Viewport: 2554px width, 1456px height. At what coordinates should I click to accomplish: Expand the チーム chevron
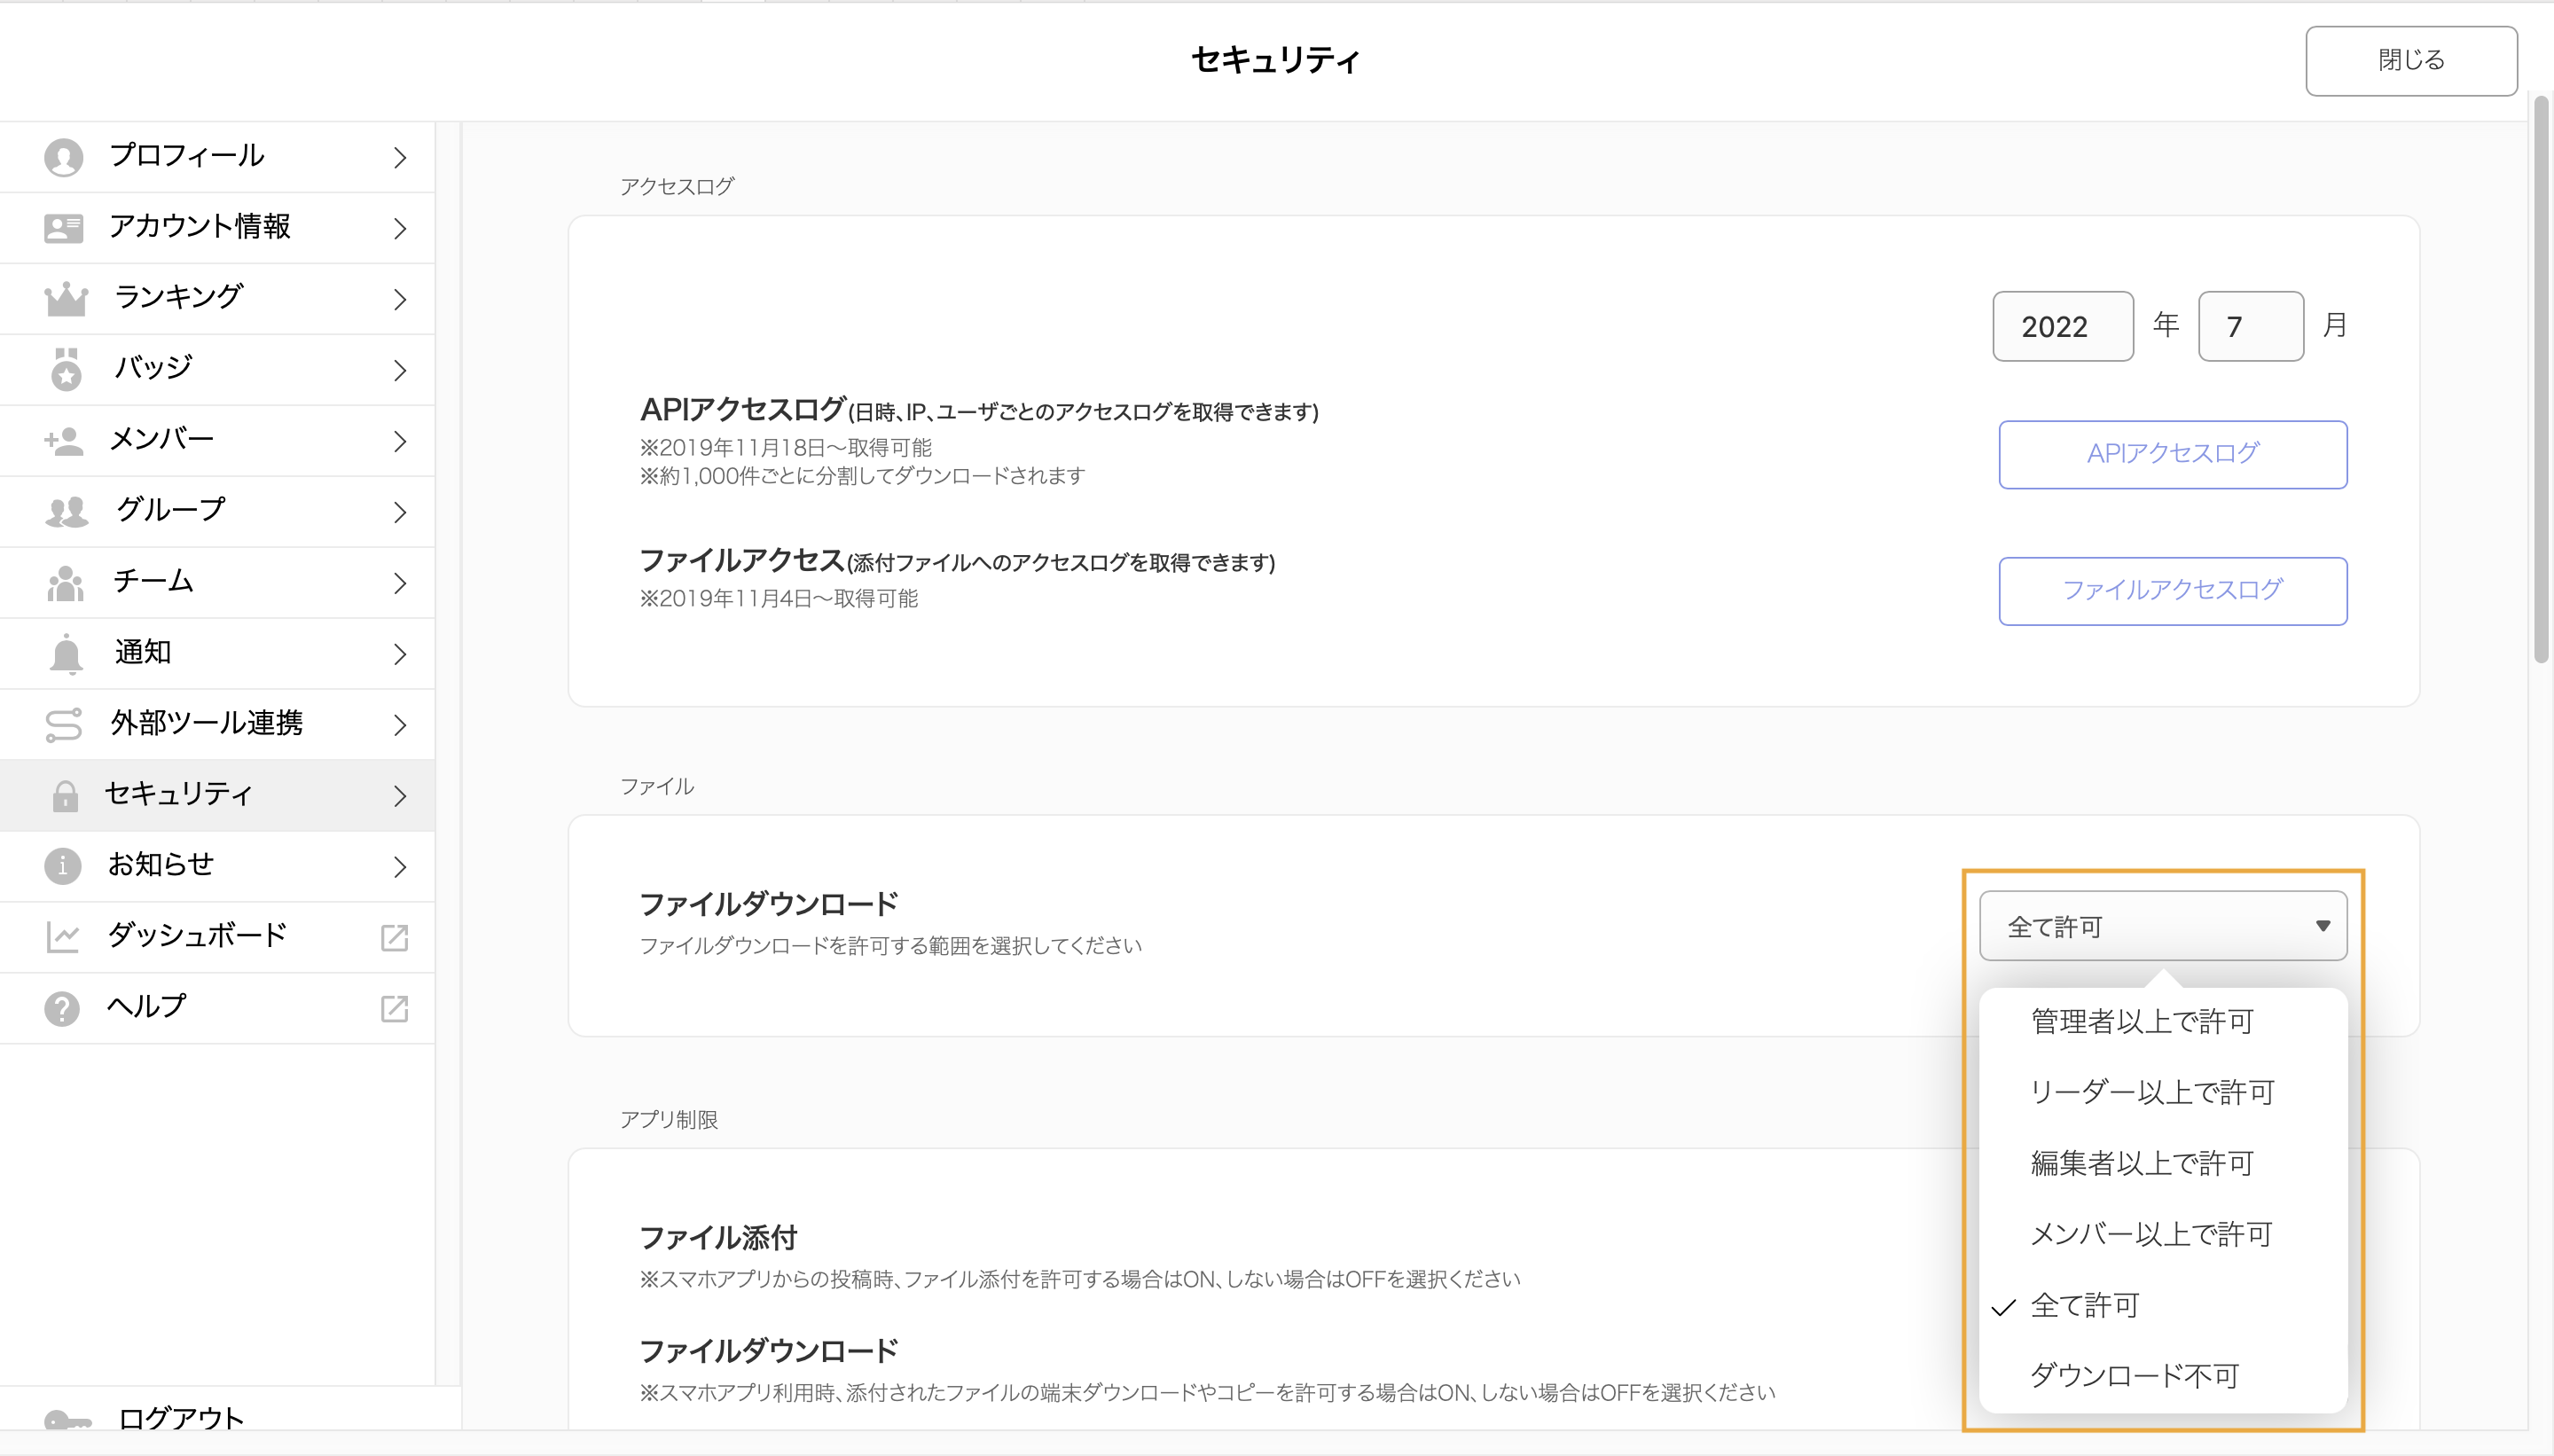click(400, 583)
